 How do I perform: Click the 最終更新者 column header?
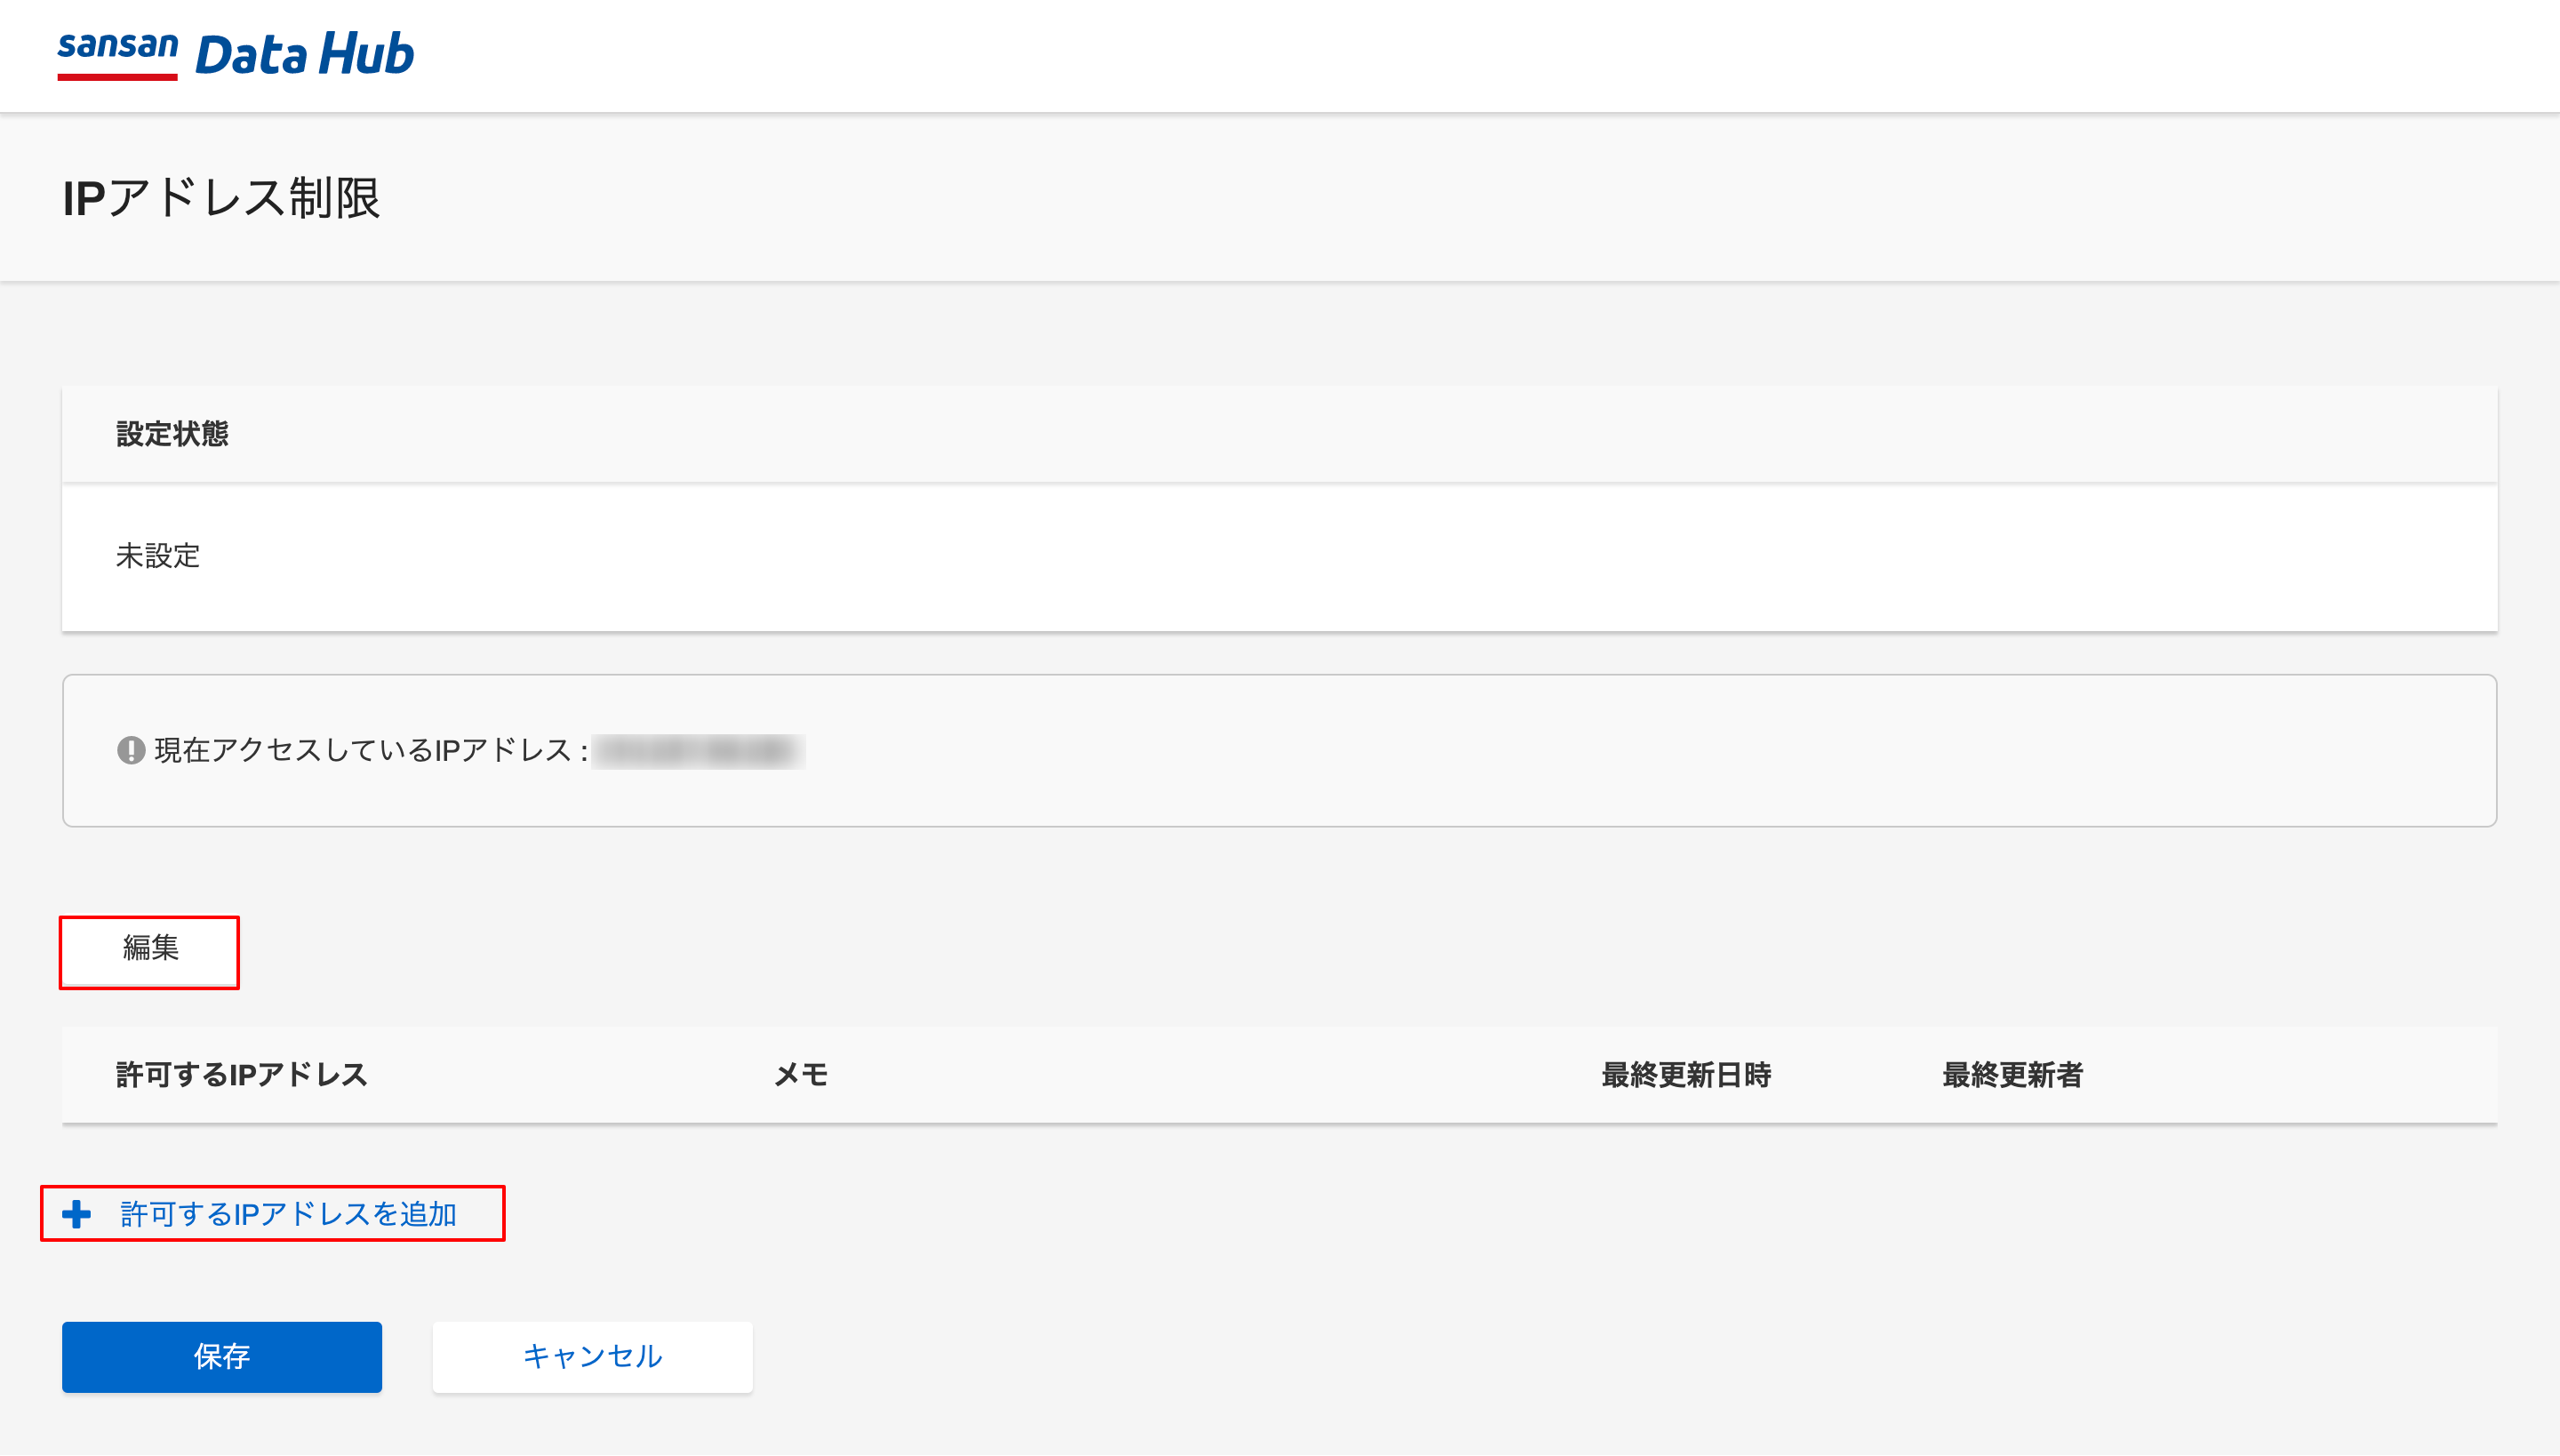coord(2012,1075)
